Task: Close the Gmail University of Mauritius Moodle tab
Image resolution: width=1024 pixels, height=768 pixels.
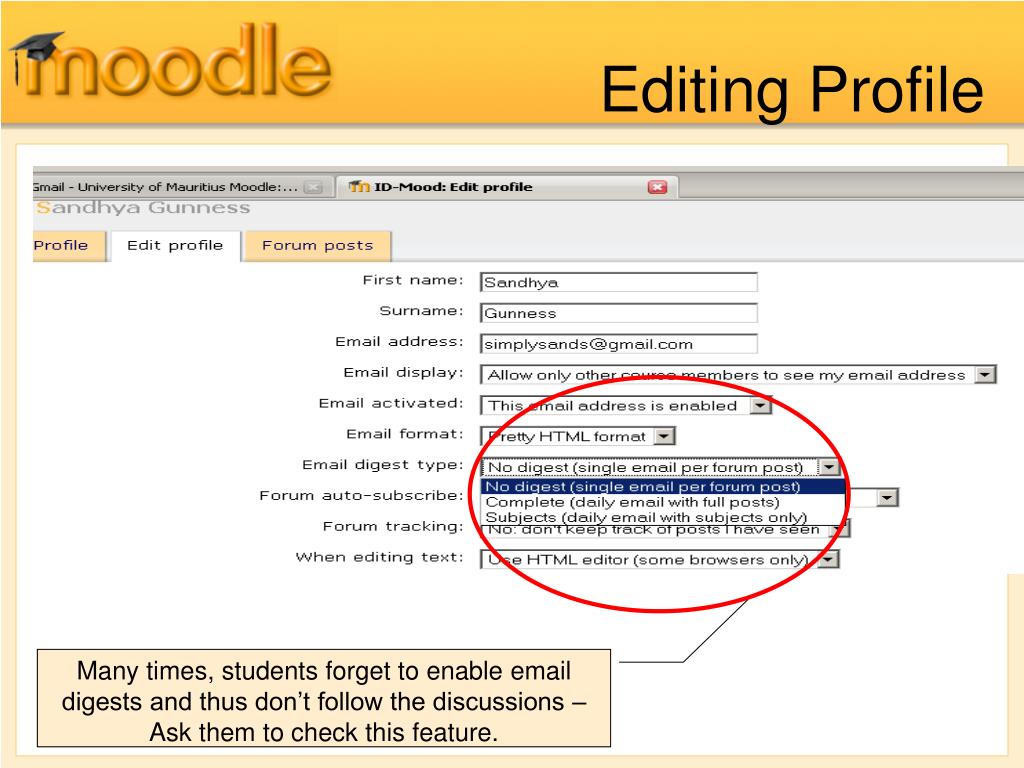Action: click(314, 187)
